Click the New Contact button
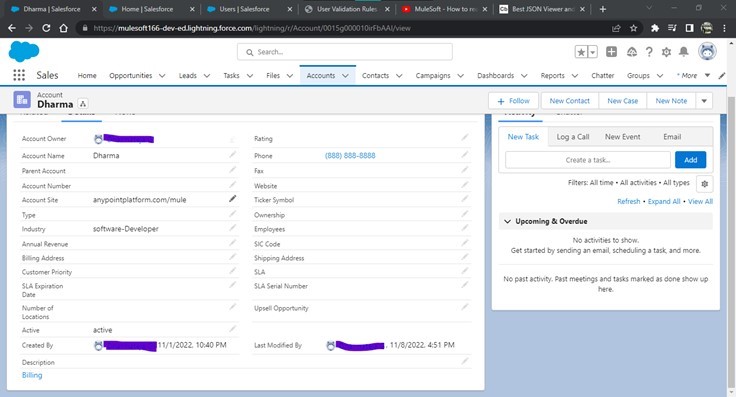The height and width of the screenshot is (397, 736). click(569, 101)
